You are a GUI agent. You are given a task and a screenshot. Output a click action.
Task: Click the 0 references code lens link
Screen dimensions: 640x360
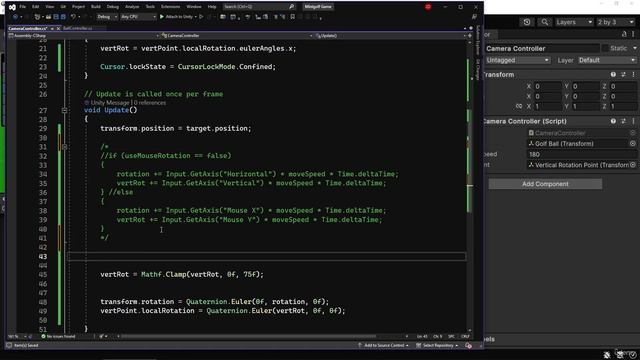click(x=150, y=103)
